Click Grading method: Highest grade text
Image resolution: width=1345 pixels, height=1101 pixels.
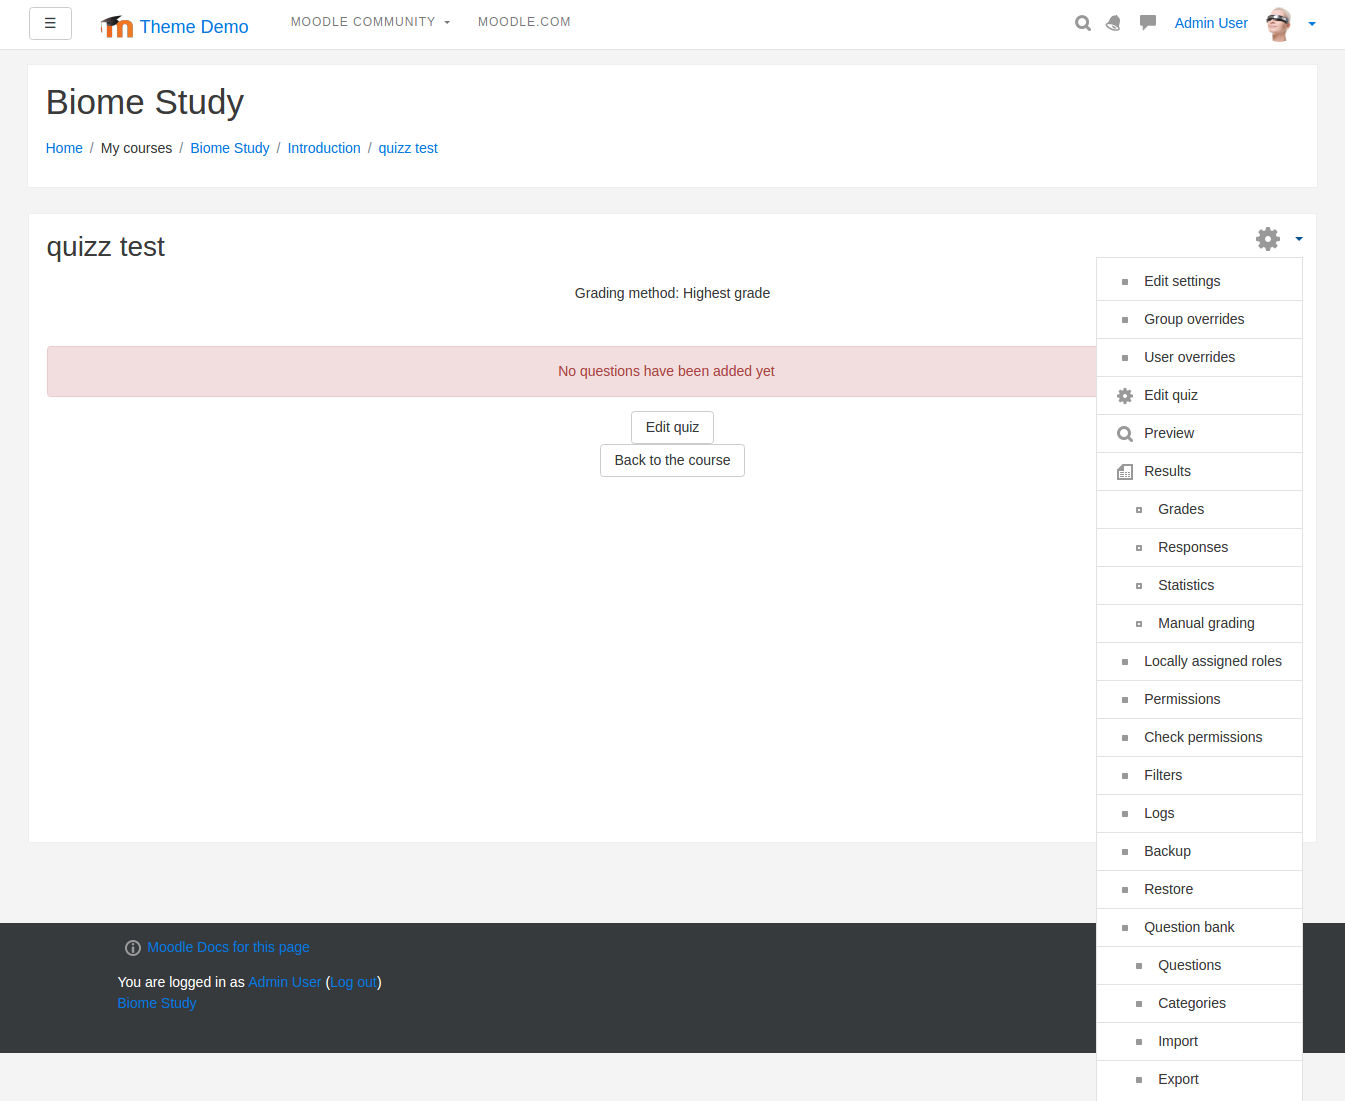point(672,293)
